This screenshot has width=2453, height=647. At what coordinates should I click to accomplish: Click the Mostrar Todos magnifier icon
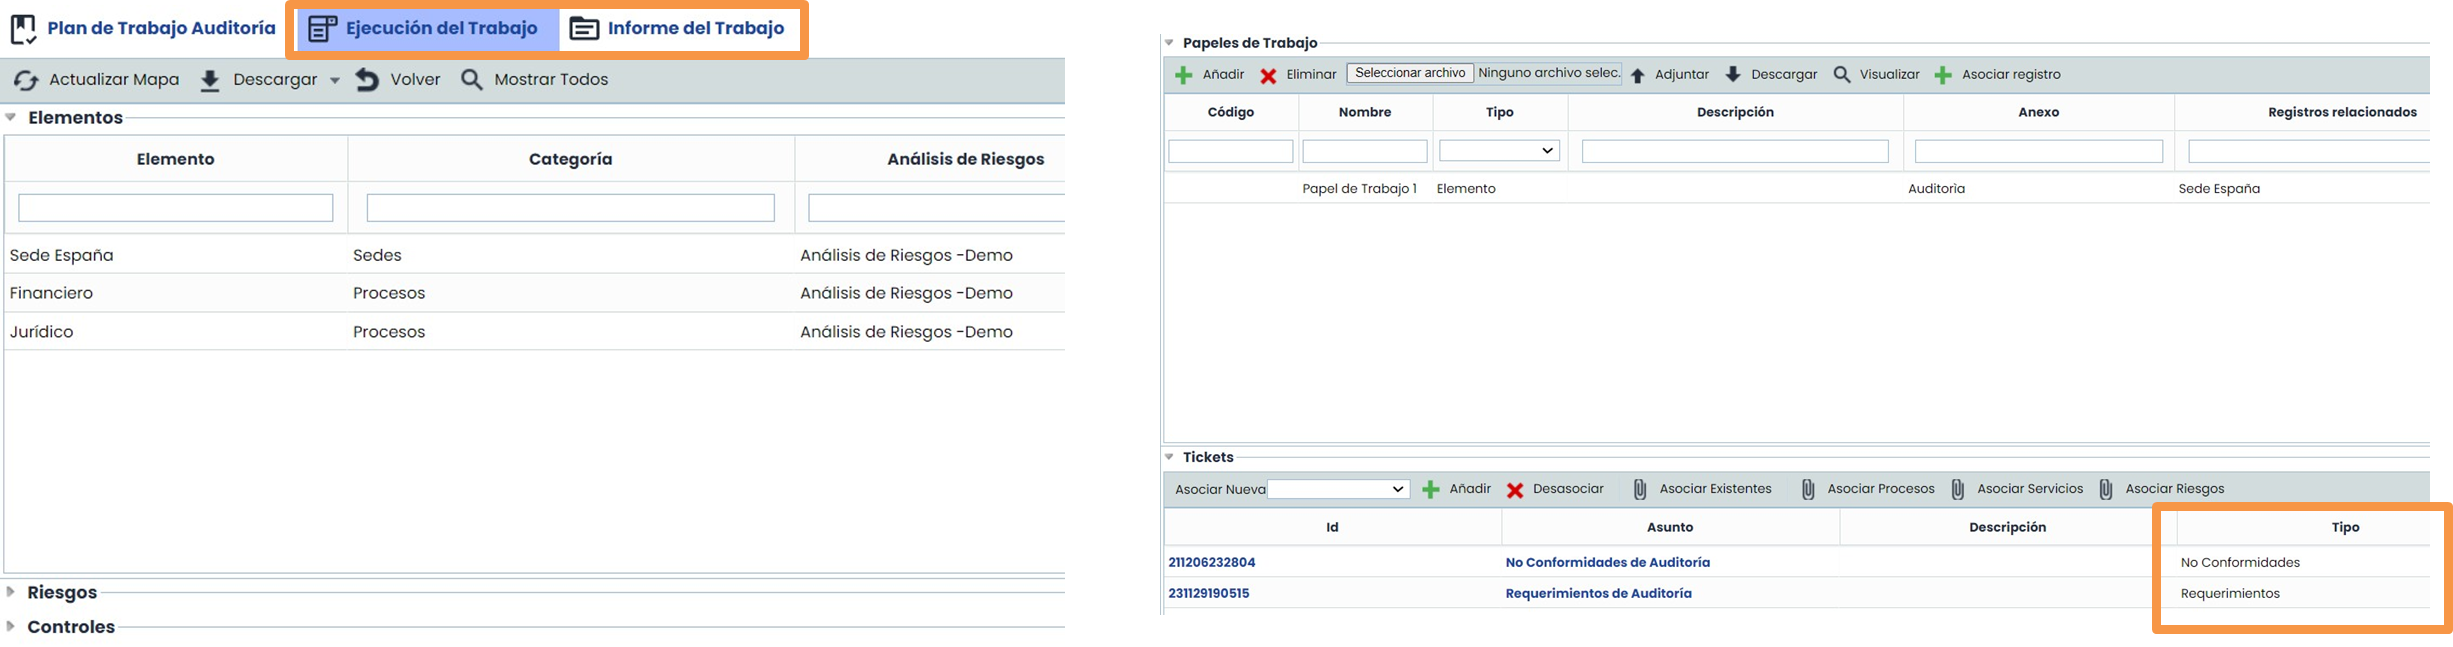click(x=472, y=80)
